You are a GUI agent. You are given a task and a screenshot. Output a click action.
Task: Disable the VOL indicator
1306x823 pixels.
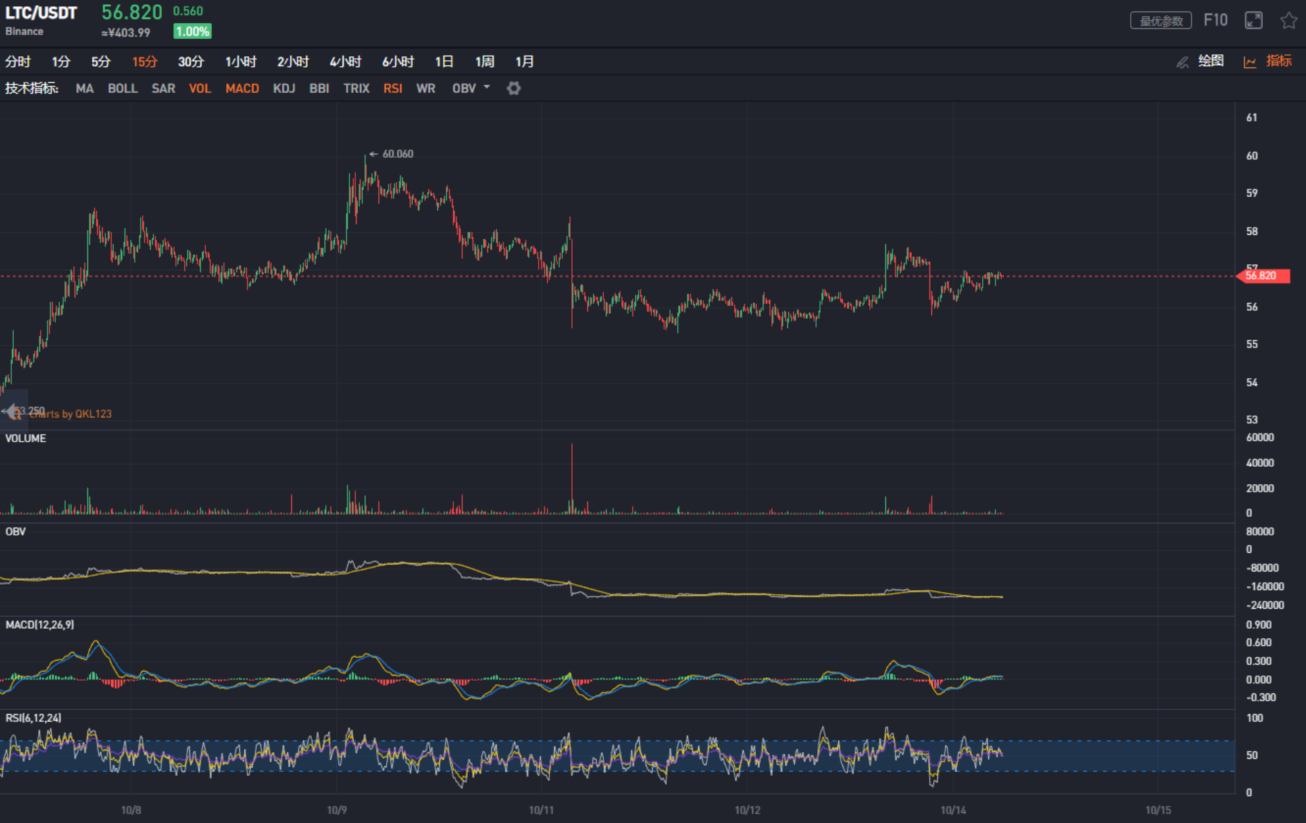click(200, 88)
